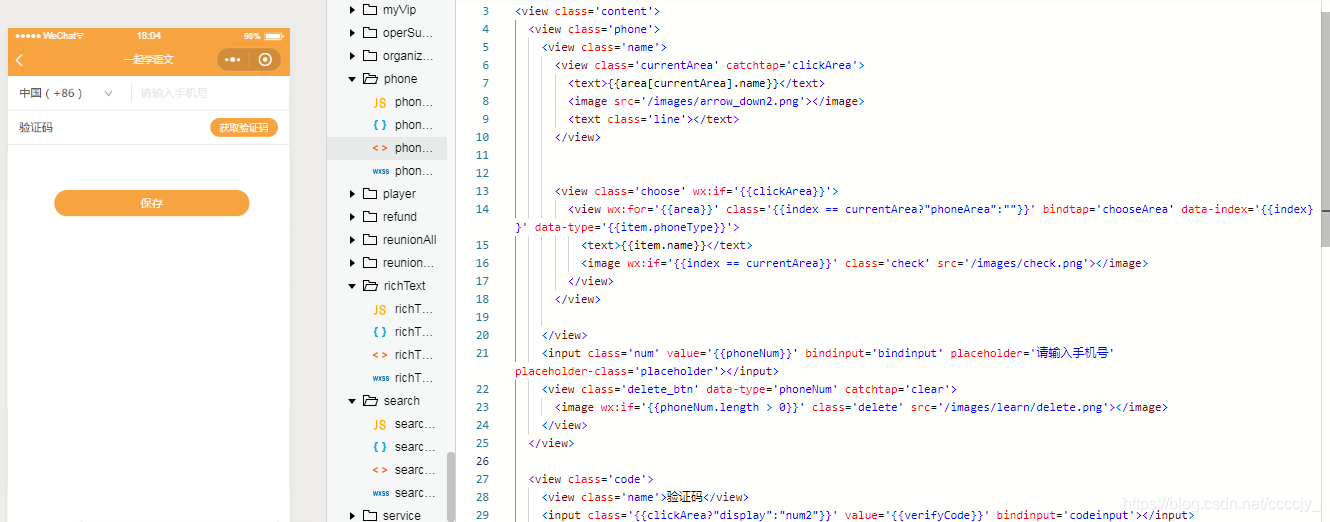Screen dimensions: 1330x522
Task: Click the file tree vertical scrollbar
Action: 450,486
